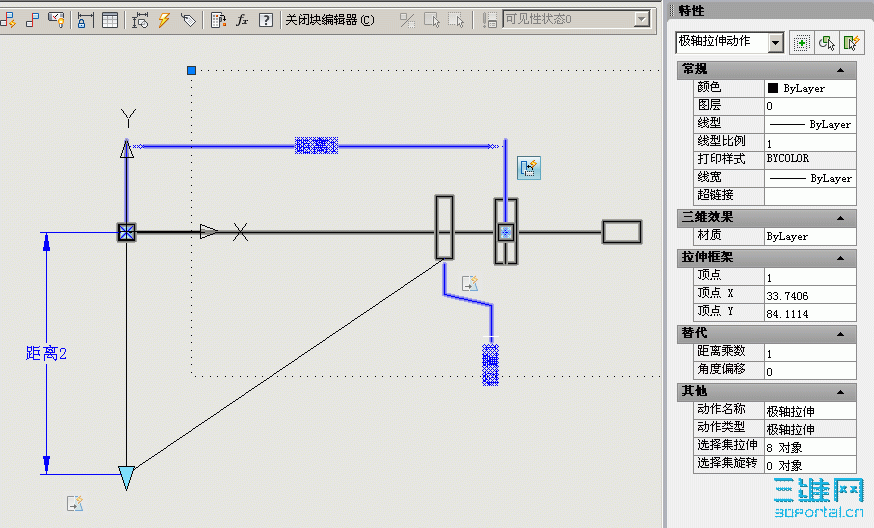
Task: Click the lightning bolt action icon
Action: pos(164,20)
